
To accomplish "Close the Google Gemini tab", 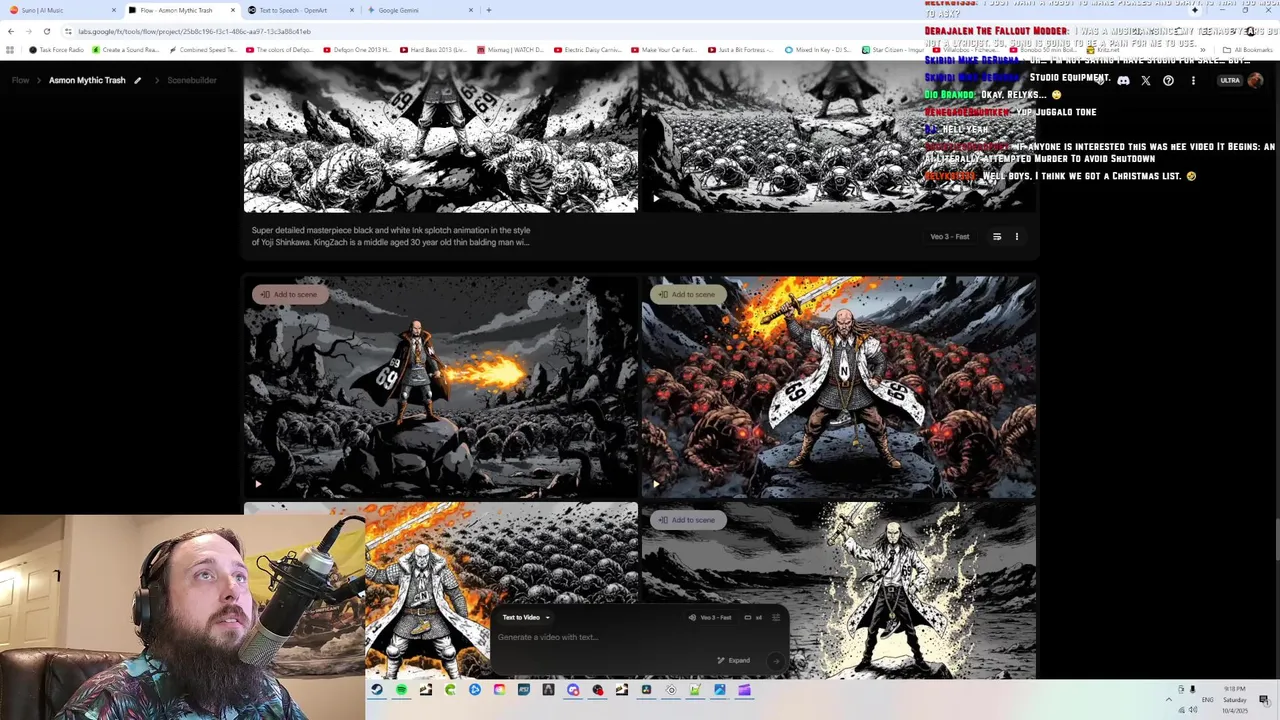I will [x=471, y=10].
